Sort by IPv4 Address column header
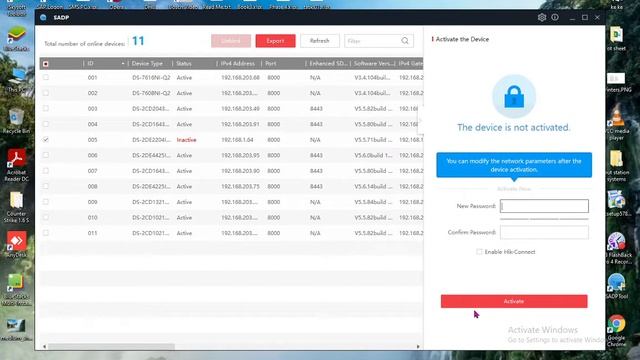This screenshot has height=360, width=640. pos(238,64)
